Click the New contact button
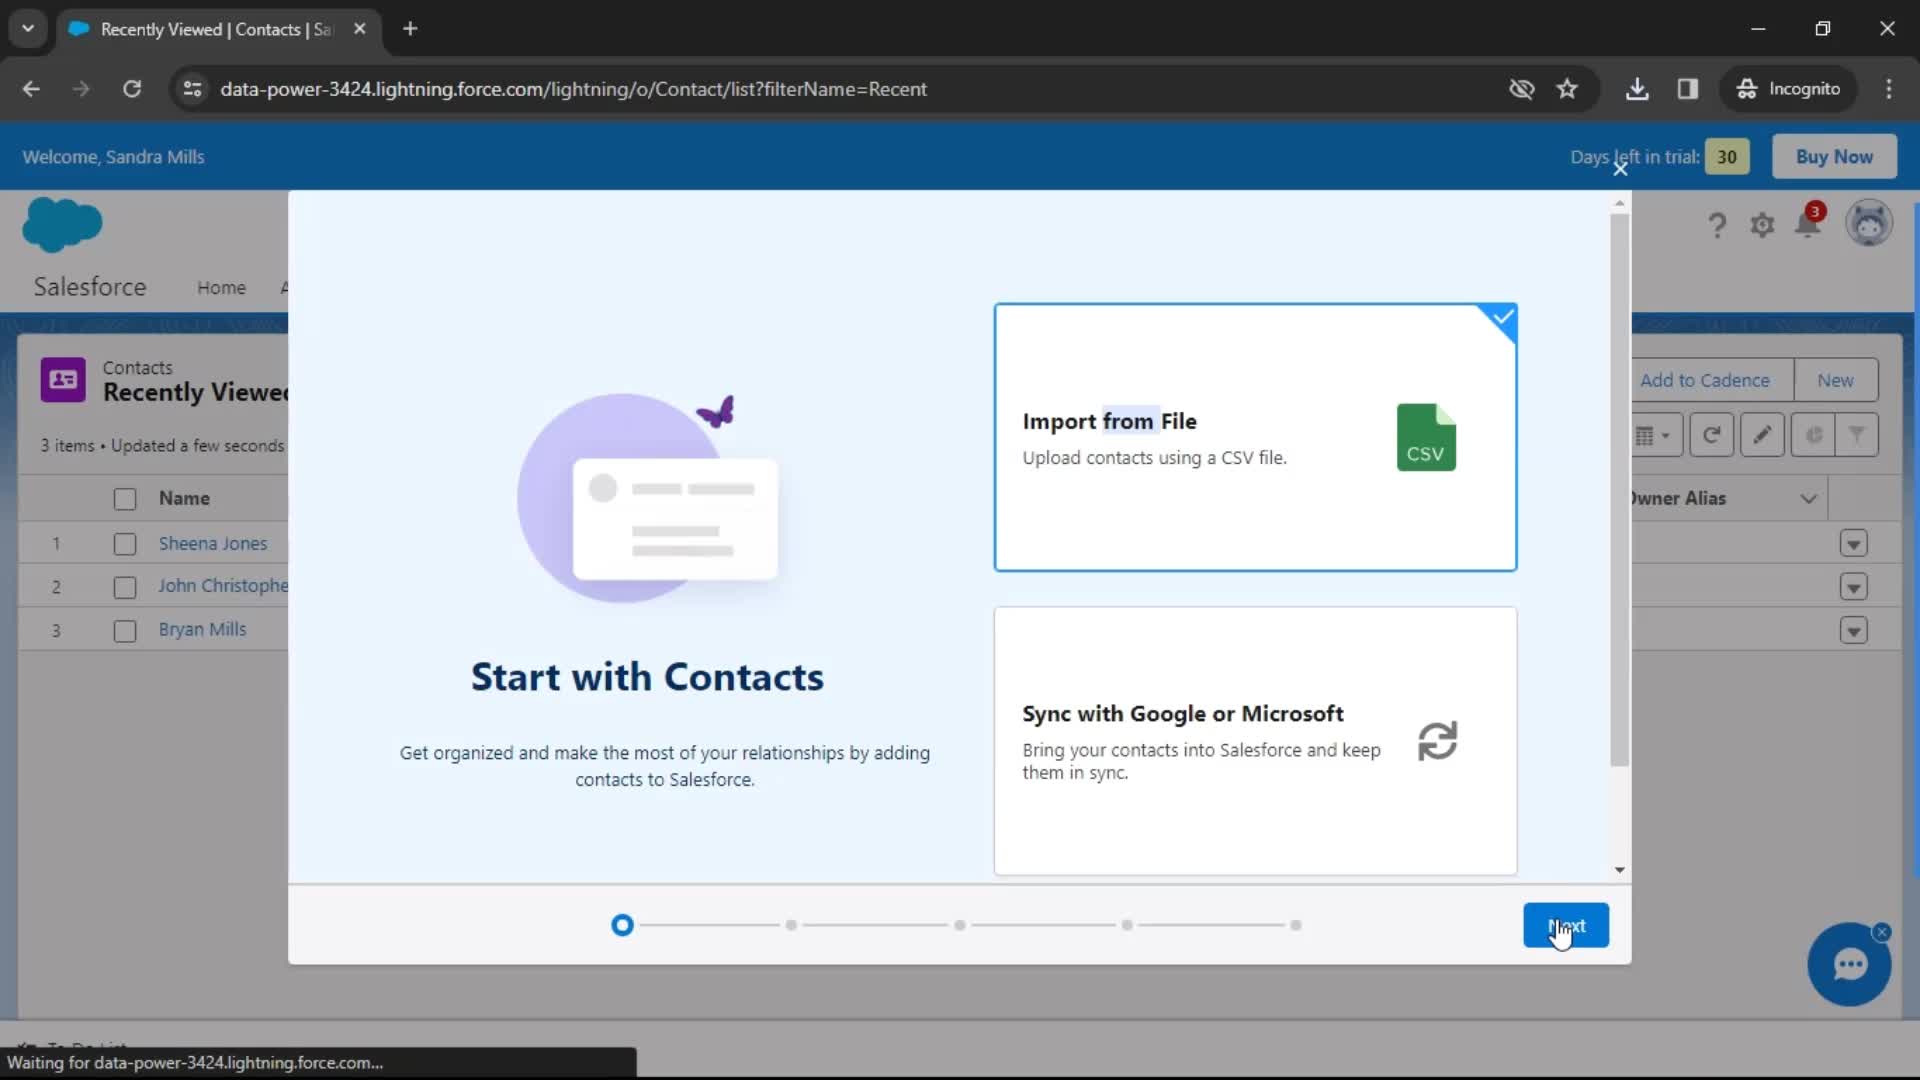1920x1080 pixels. tap(1835, 380)
